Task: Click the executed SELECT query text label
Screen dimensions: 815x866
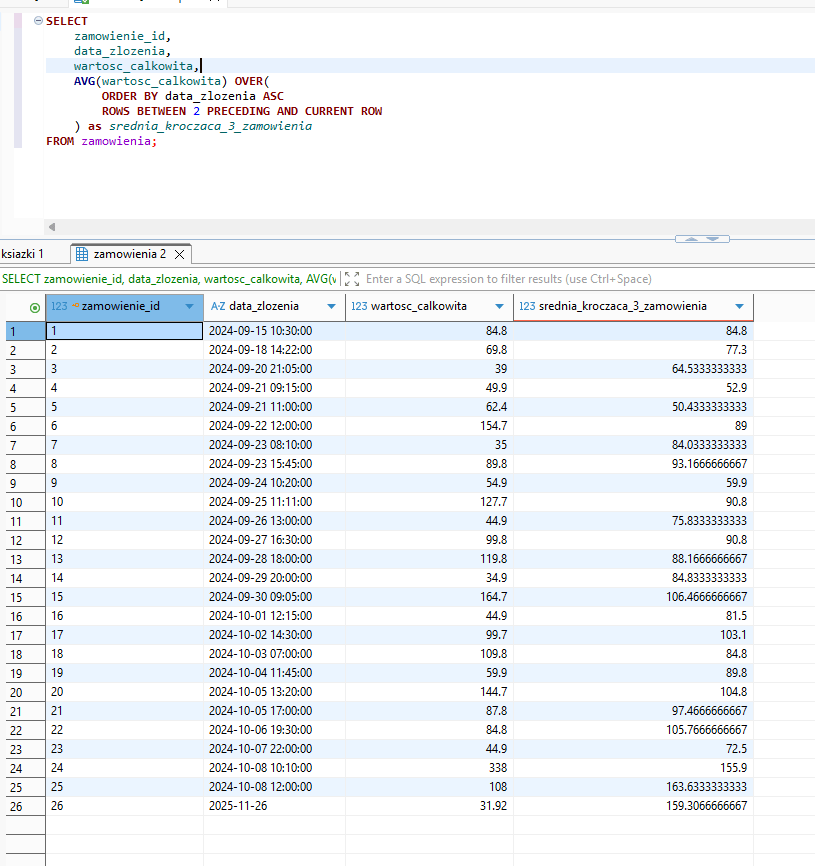Action: coord(168,279)
